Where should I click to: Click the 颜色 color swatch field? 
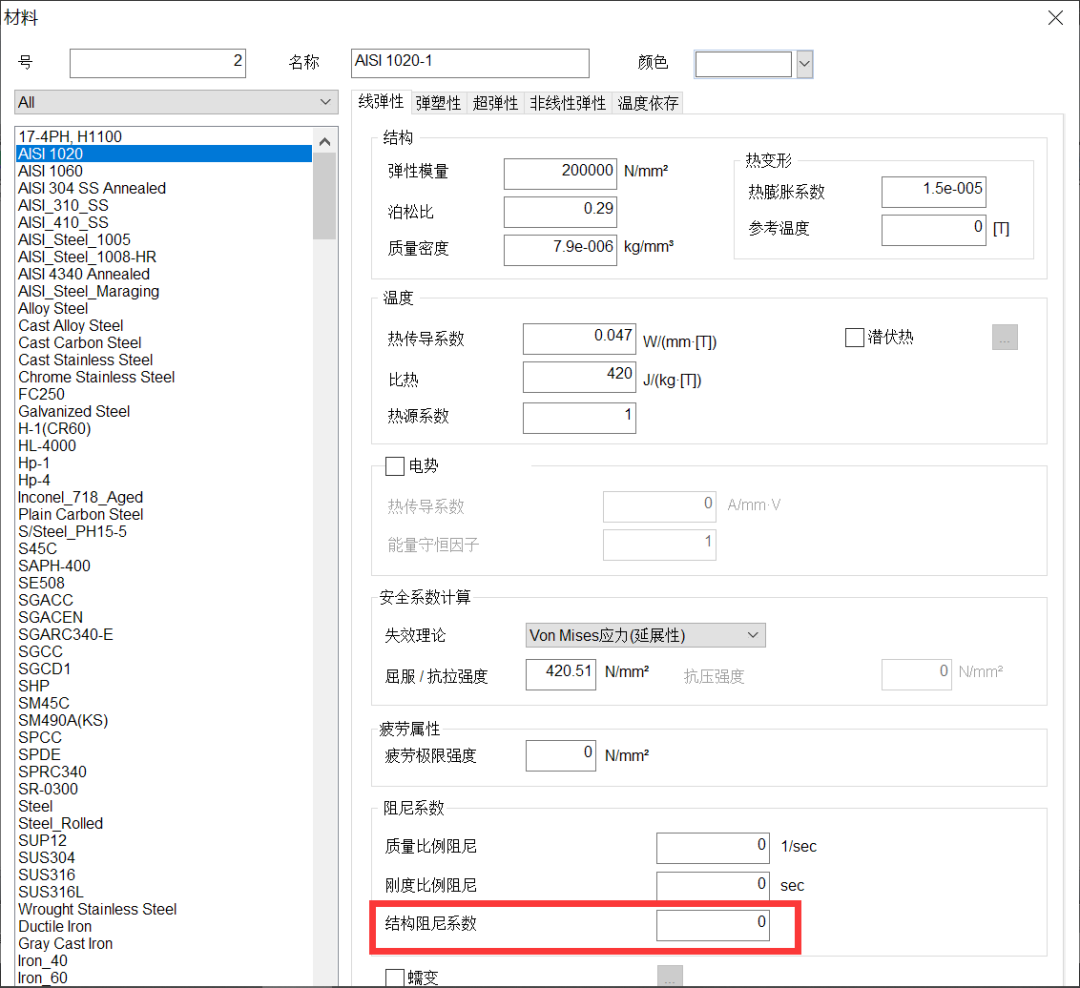[x=743, y=63]
